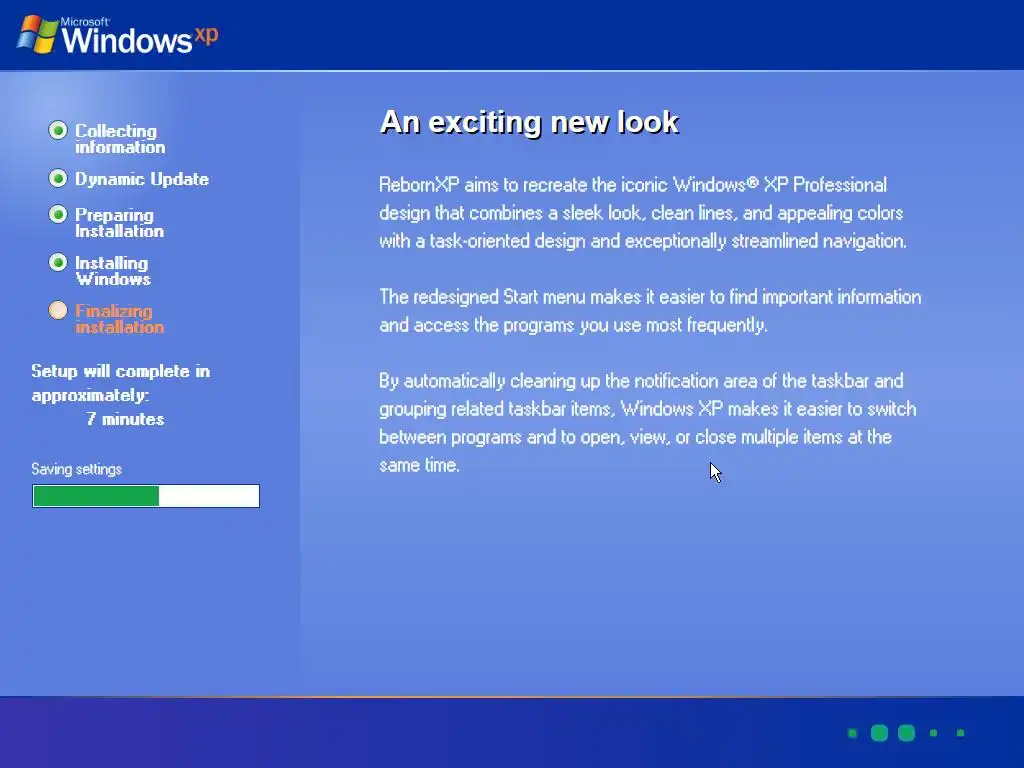The image size is (1024, 768).
Task: Click the paragraph starting 'RebornXP aims to recreate'
Action: click(x=643, y=213)
